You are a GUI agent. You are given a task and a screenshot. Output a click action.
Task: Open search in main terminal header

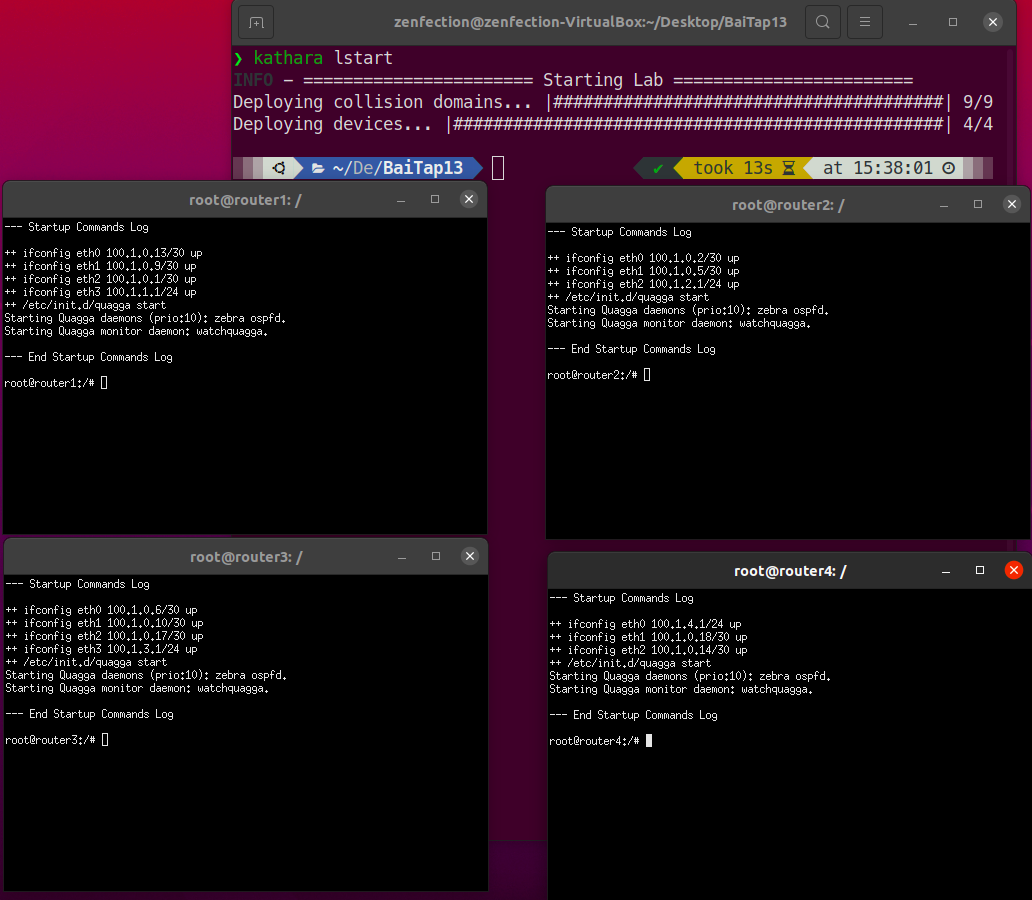[823, 22]
